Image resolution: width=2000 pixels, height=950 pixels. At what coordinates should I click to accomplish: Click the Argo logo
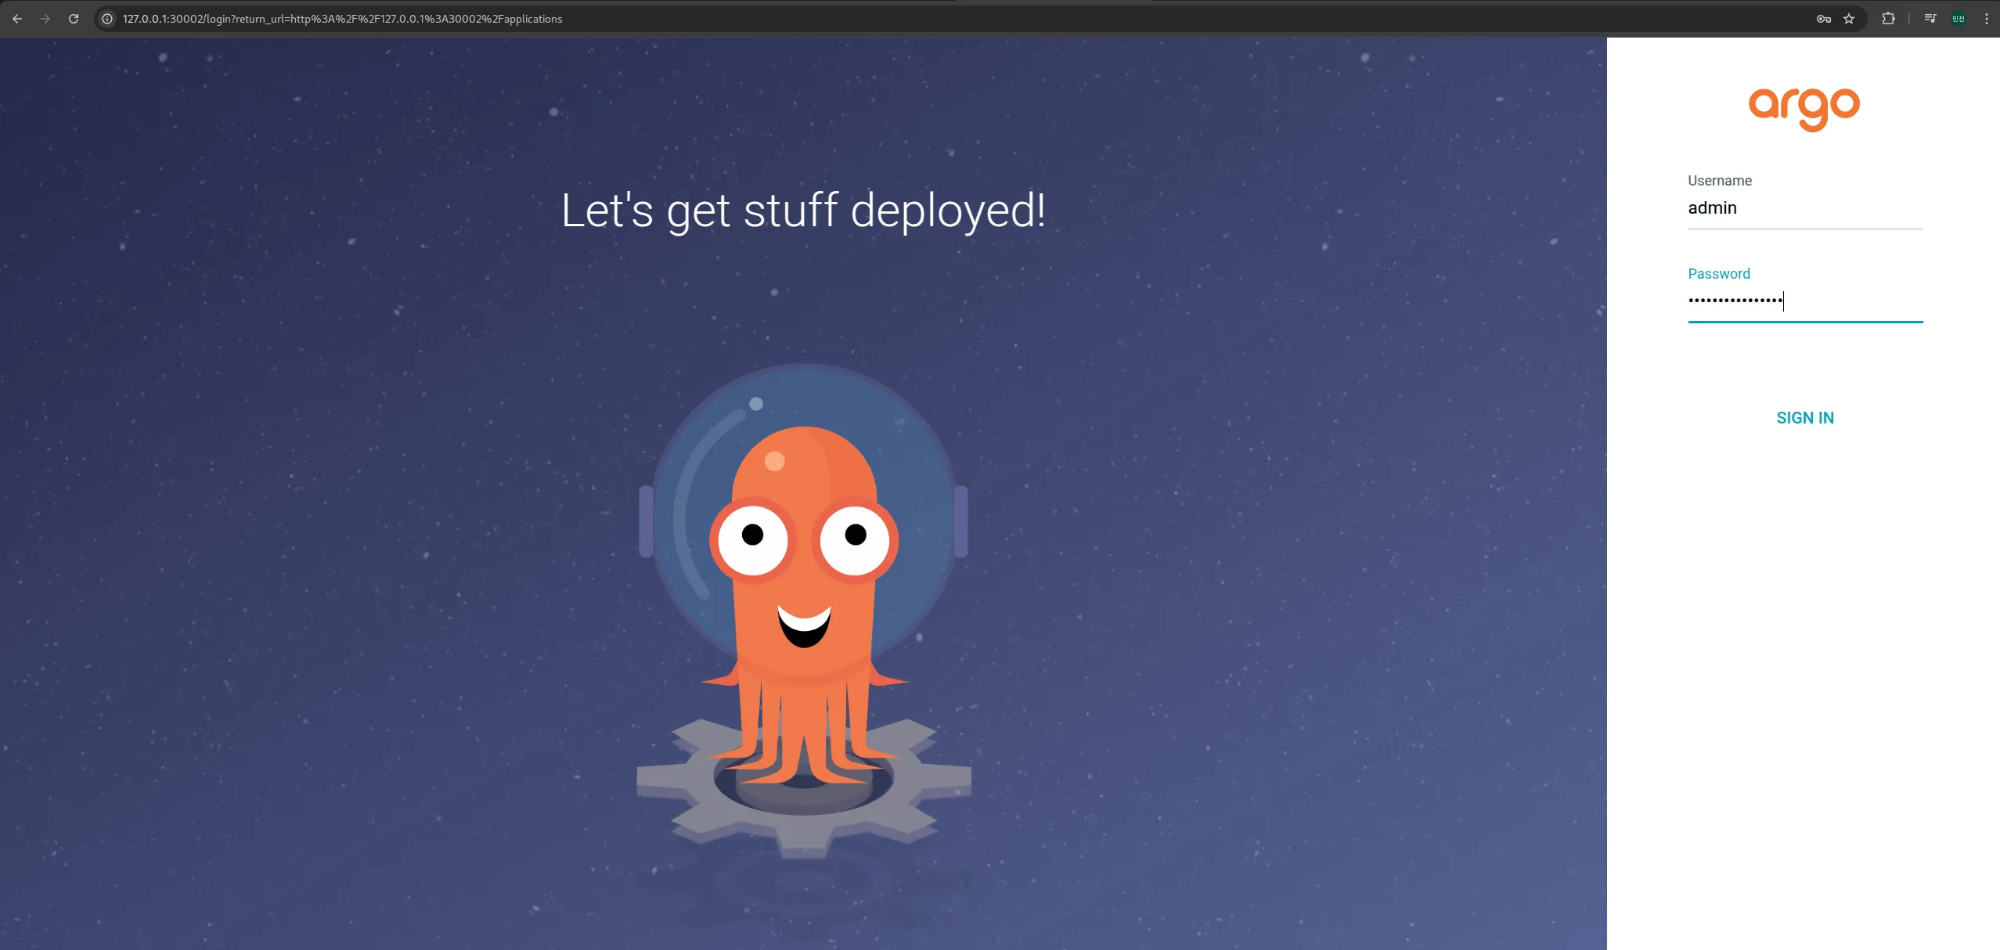click(x=1804, y=108)
